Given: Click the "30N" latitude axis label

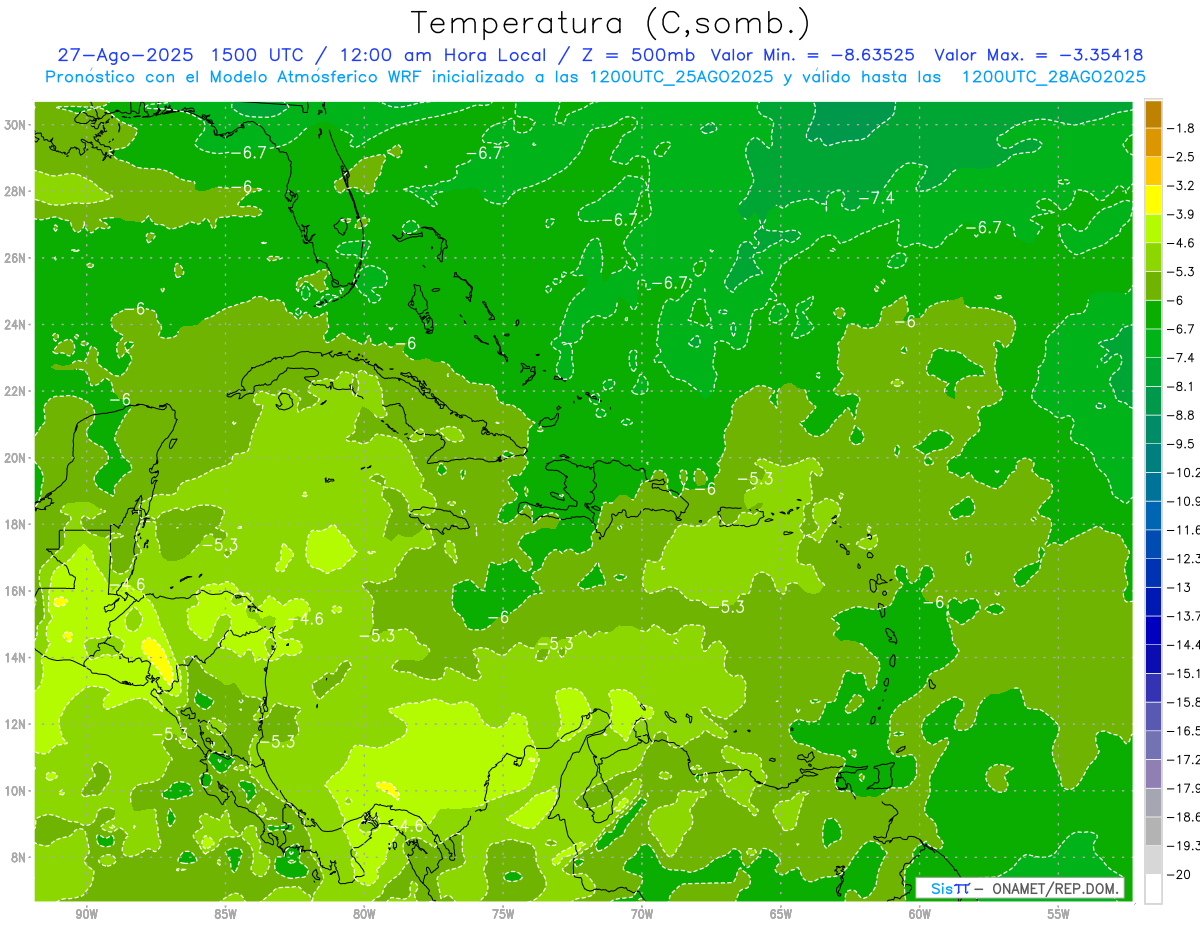Looking at the screenshot, I should click(15, 125).
